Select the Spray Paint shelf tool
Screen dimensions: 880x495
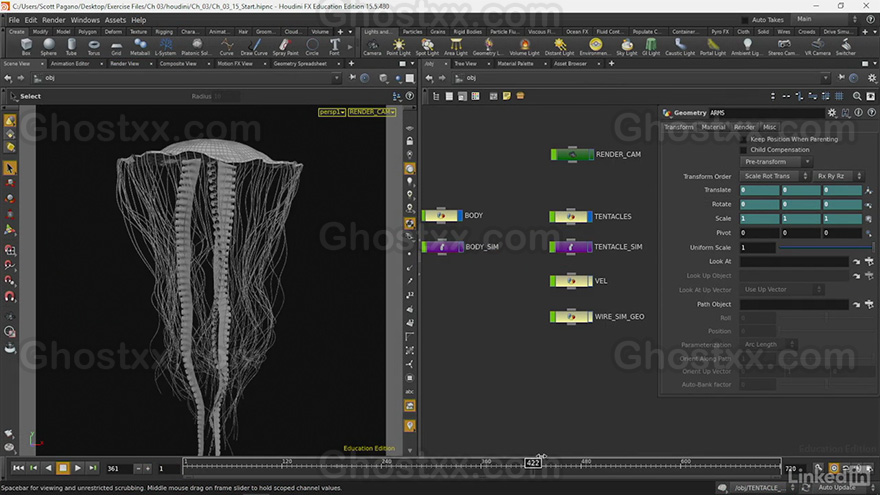click(286, 47)
